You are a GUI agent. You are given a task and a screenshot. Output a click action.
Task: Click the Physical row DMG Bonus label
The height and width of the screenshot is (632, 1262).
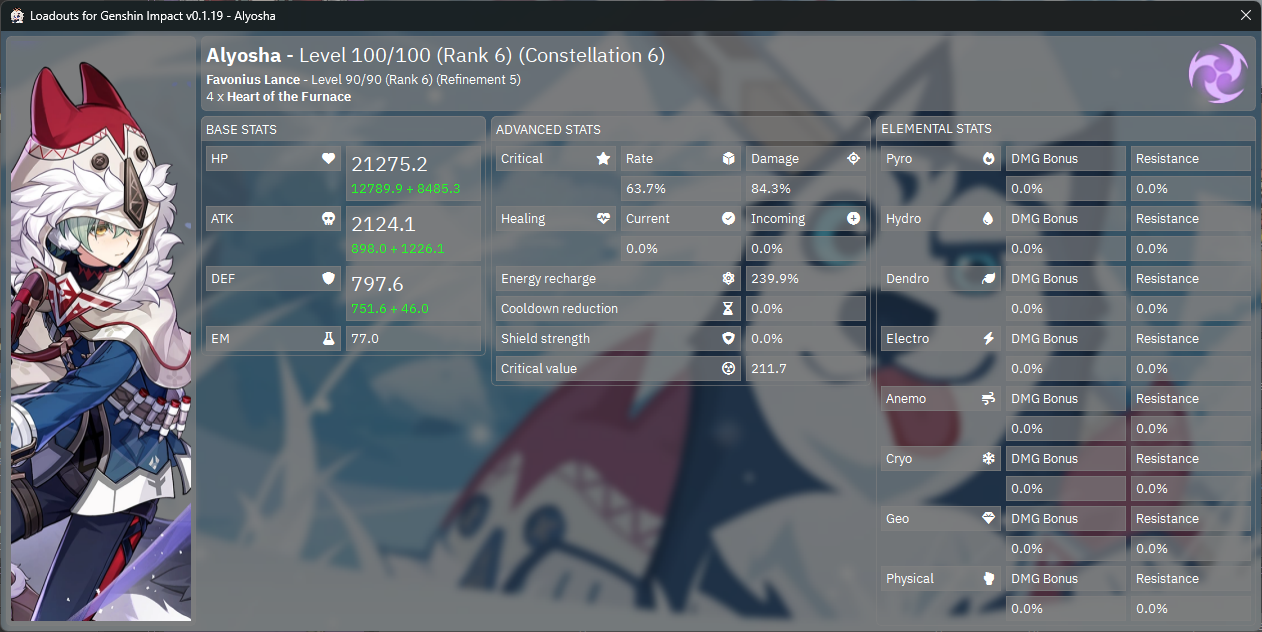point(1066,579)
